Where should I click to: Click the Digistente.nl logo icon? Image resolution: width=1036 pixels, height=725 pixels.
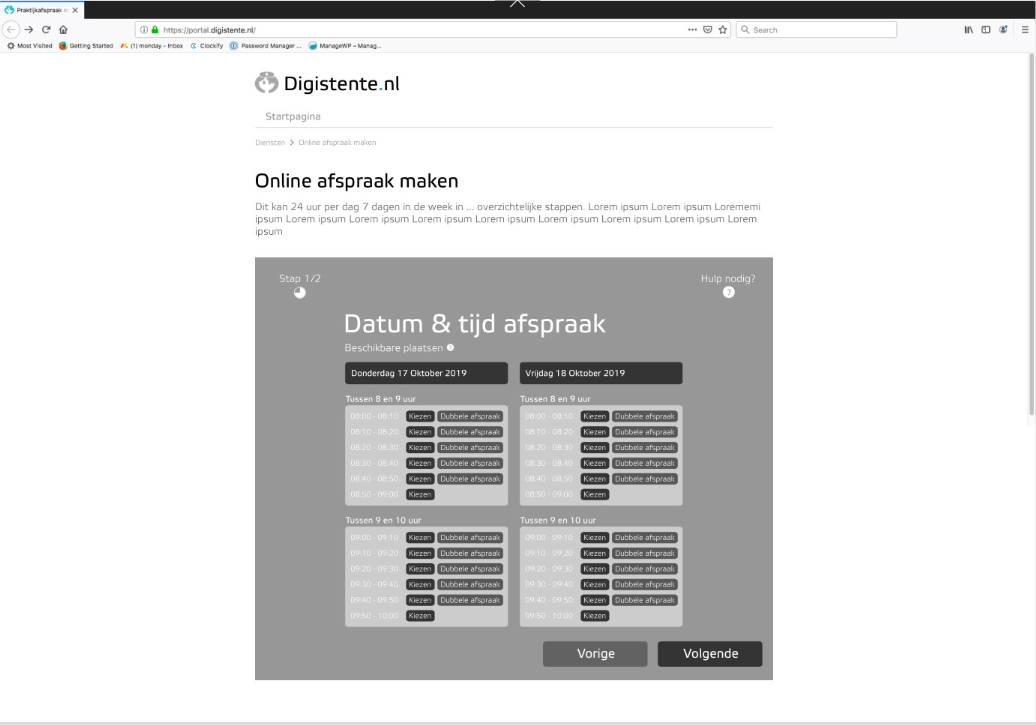[x=267, y=84]
